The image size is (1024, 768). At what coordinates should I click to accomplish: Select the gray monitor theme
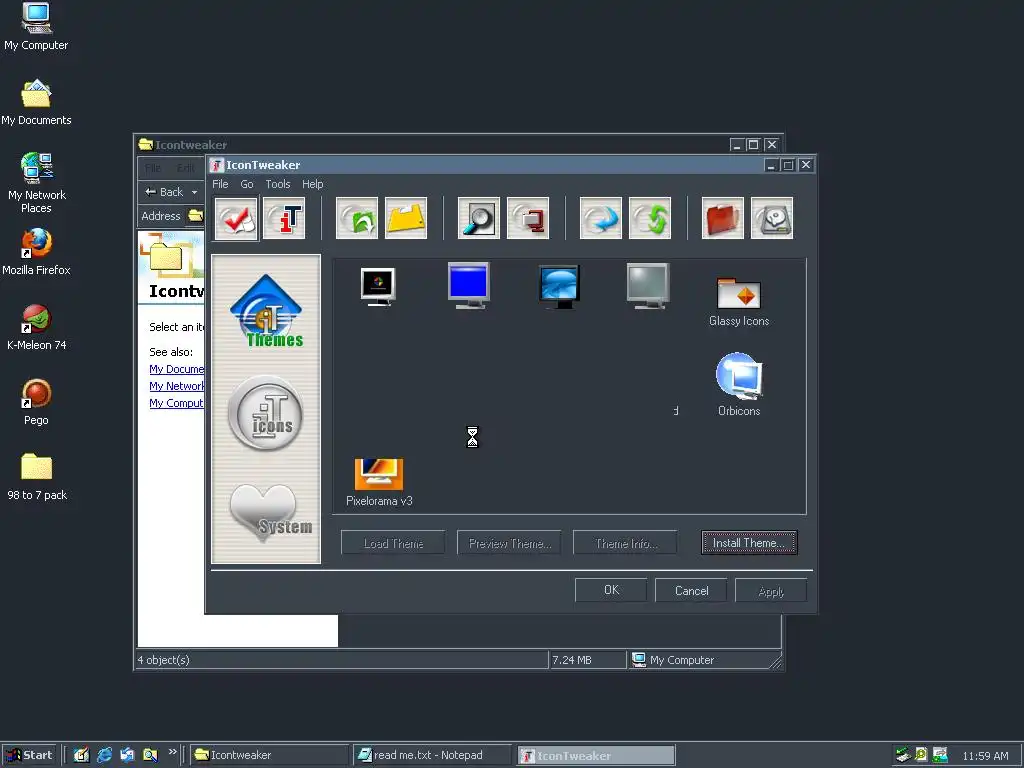click(648, 286)
